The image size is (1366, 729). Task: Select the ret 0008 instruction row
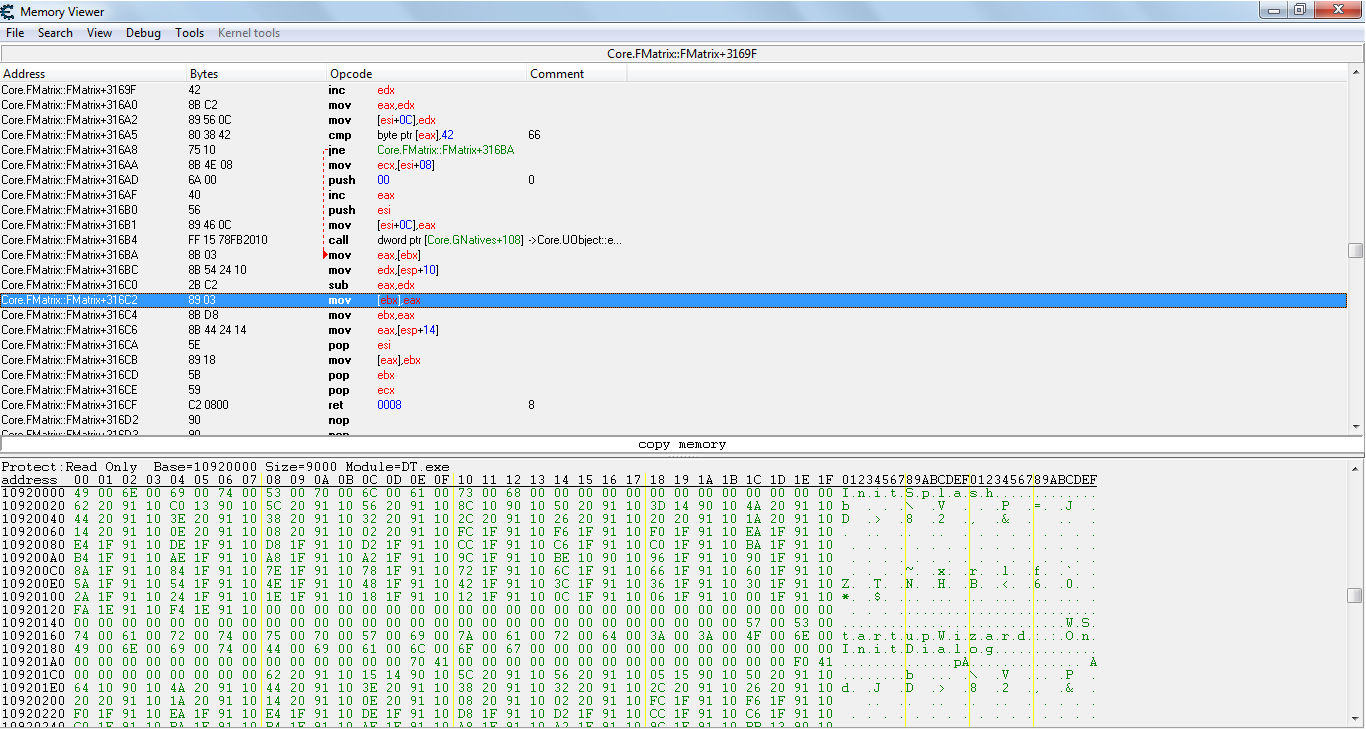coord(400,405)
